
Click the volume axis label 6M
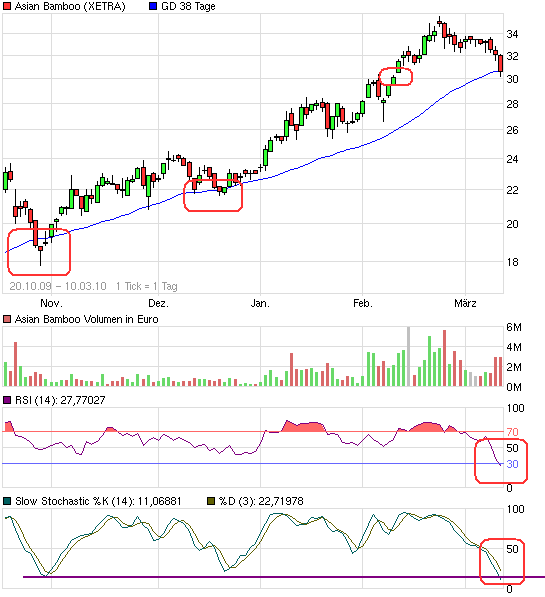point(514,327)
